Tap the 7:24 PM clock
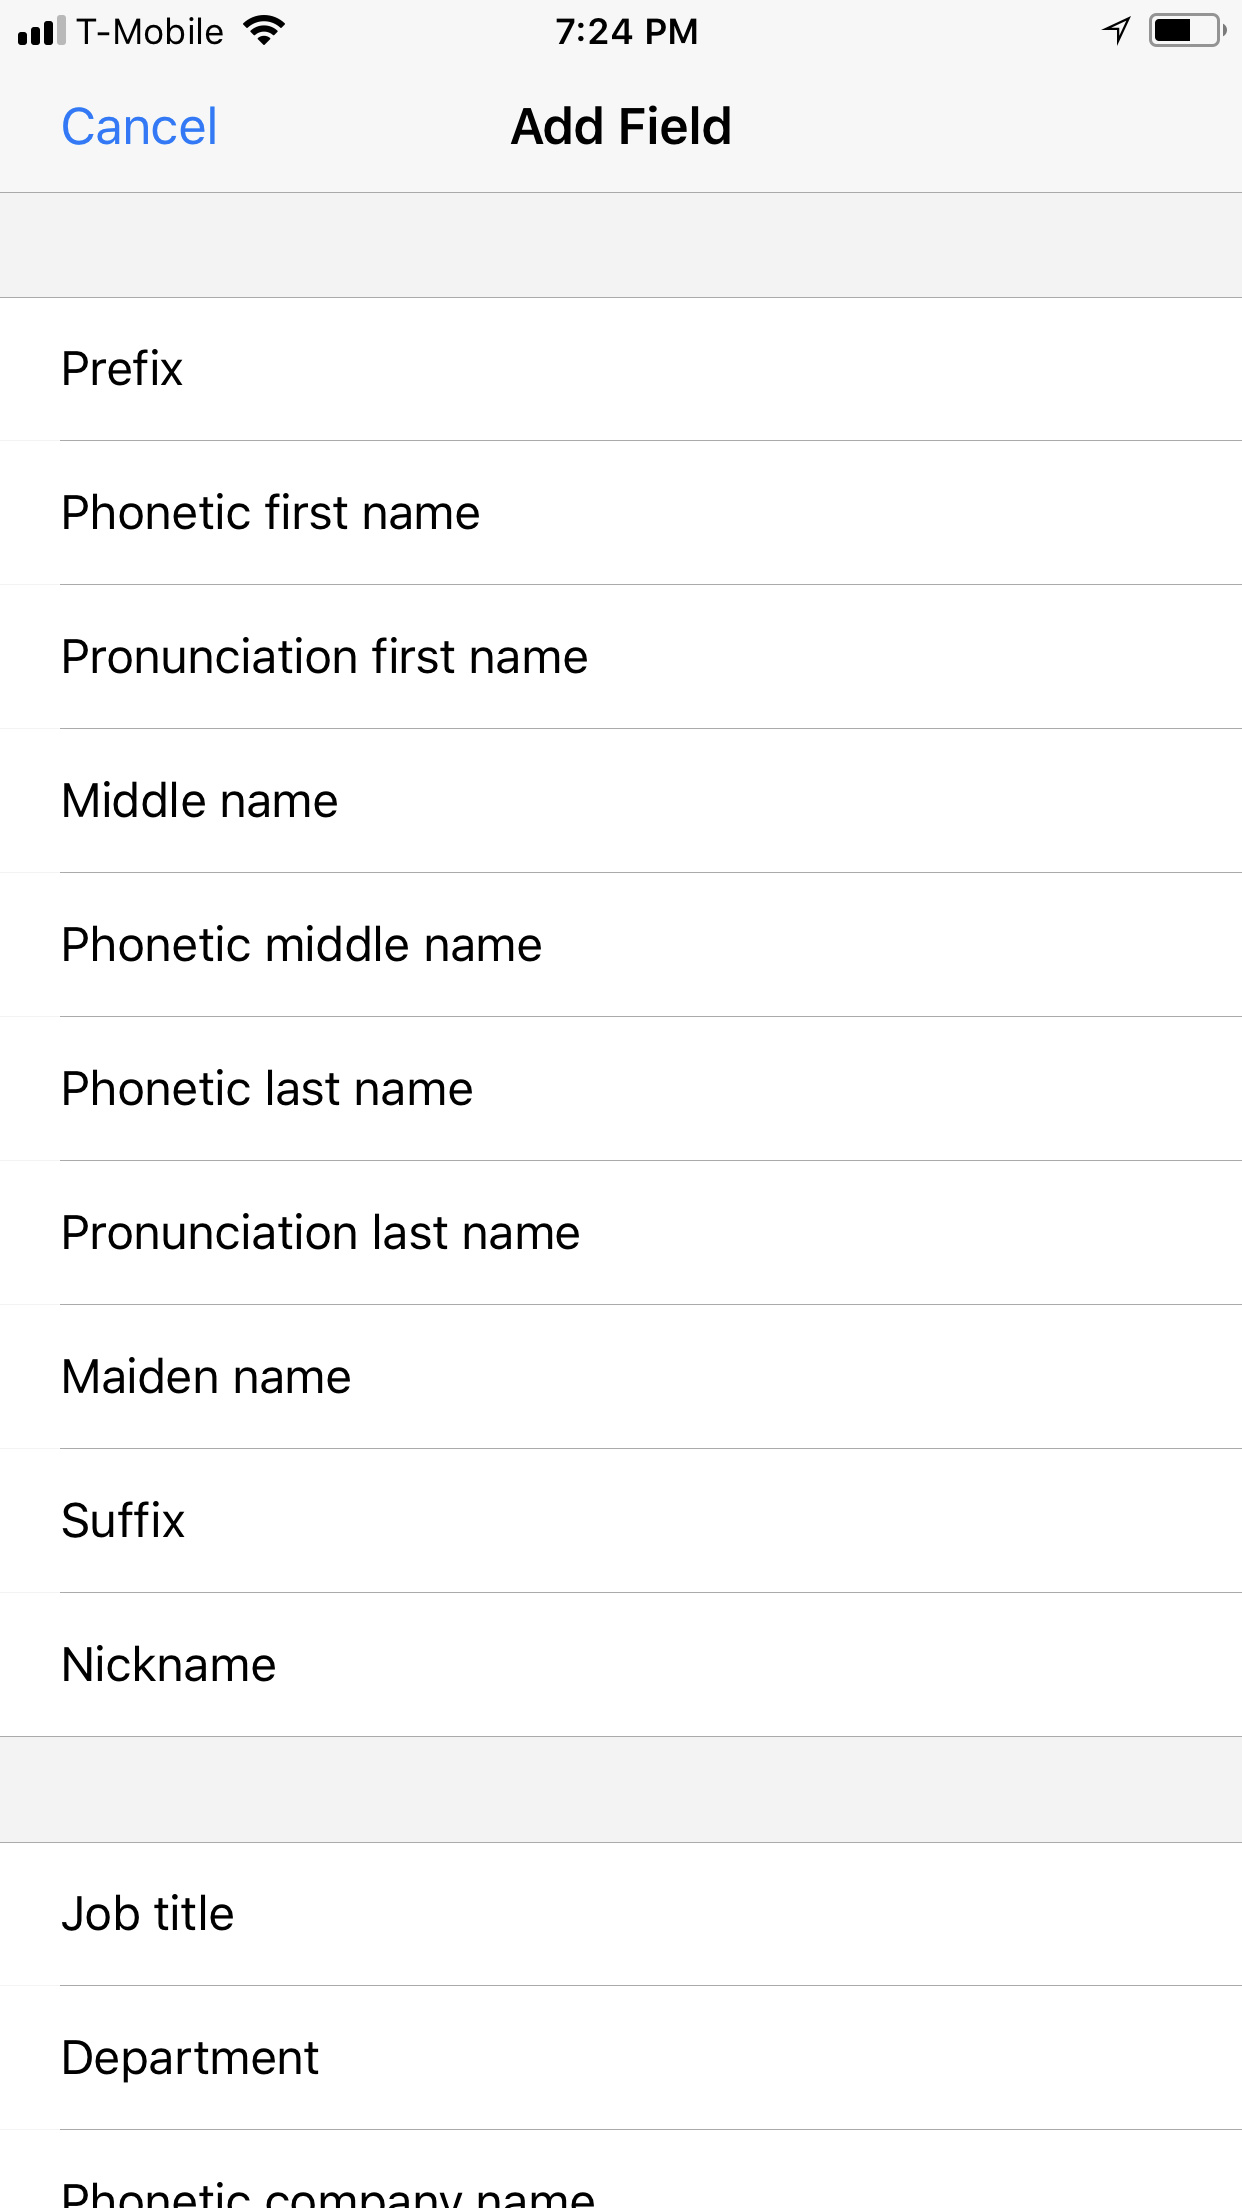 tap(627, 32)
